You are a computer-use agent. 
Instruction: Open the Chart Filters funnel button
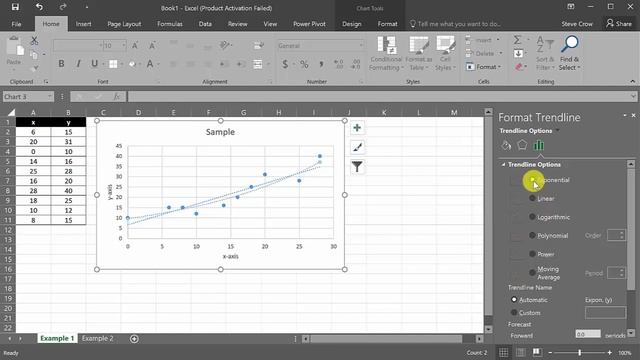click(x=357, y=167)
